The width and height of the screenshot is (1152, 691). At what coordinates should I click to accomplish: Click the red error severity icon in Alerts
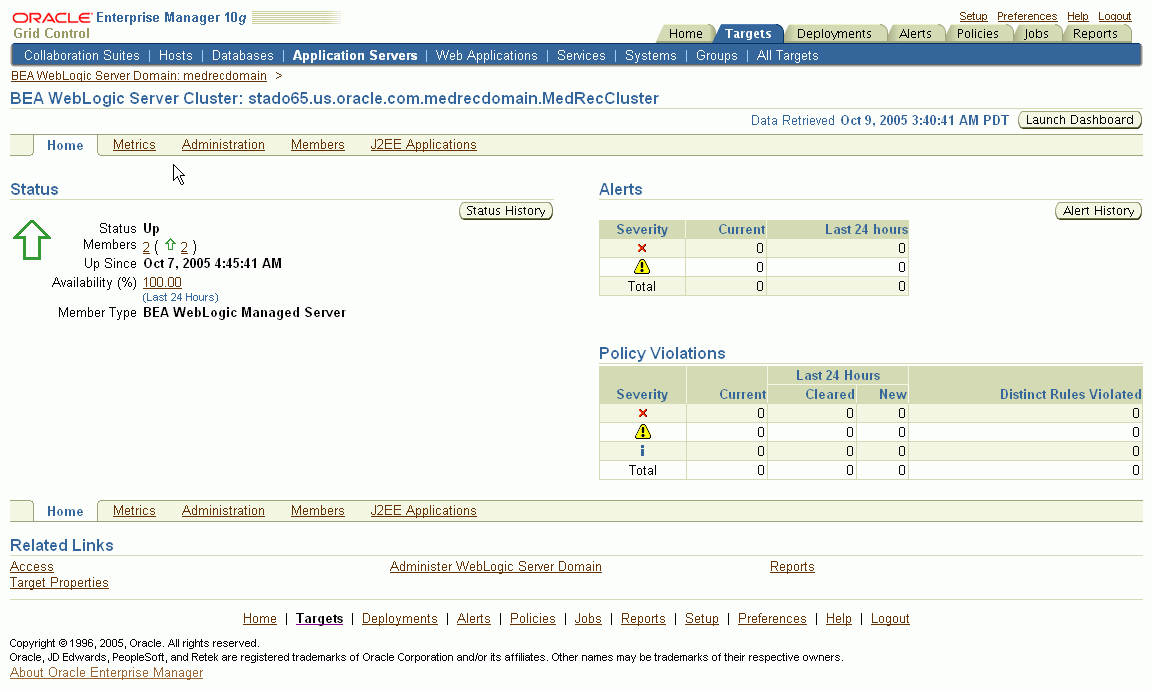(x=641, y=247)
